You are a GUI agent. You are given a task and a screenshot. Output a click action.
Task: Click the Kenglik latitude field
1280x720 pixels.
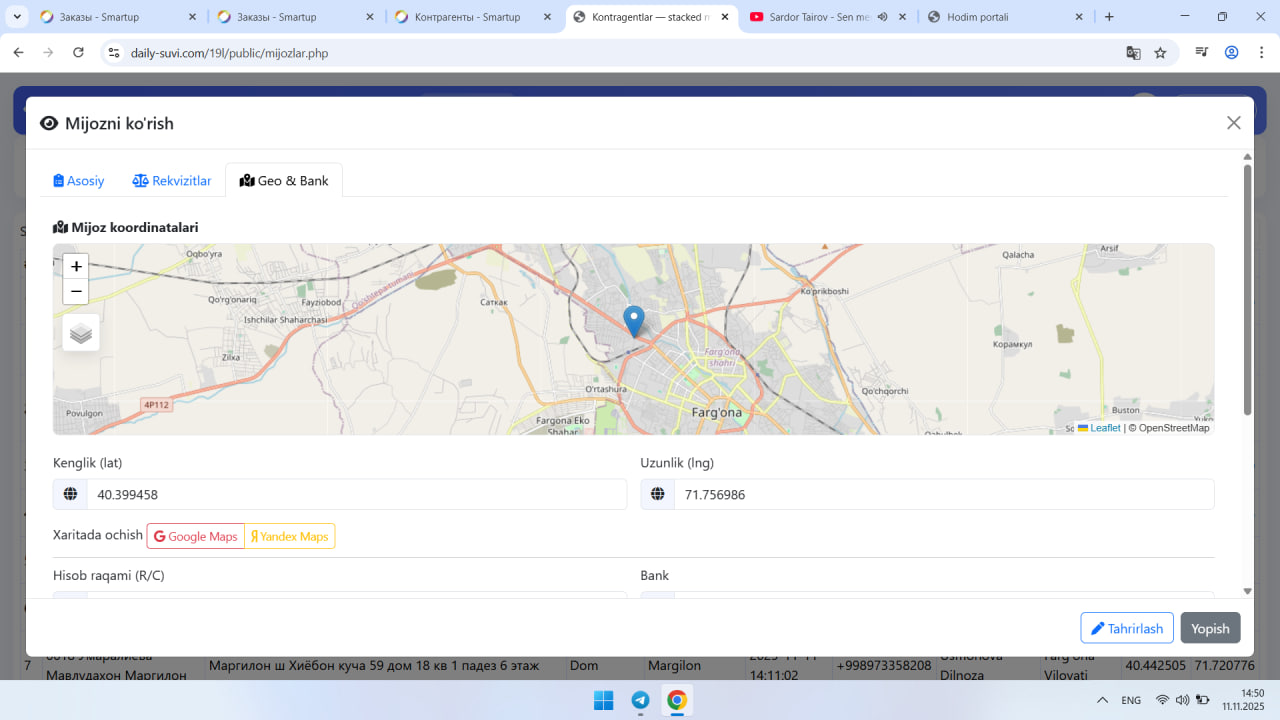pyautogui.click(x=355, y=494)
